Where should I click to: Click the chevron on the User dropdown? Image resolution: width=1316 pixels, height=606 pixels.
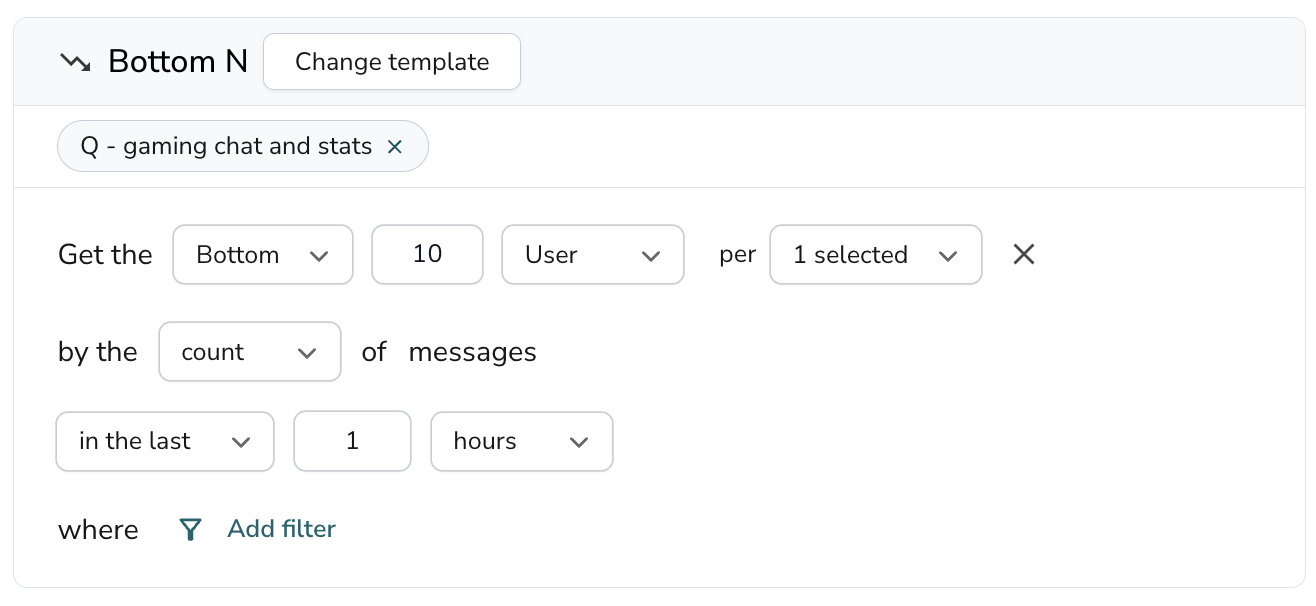(650, 255)
